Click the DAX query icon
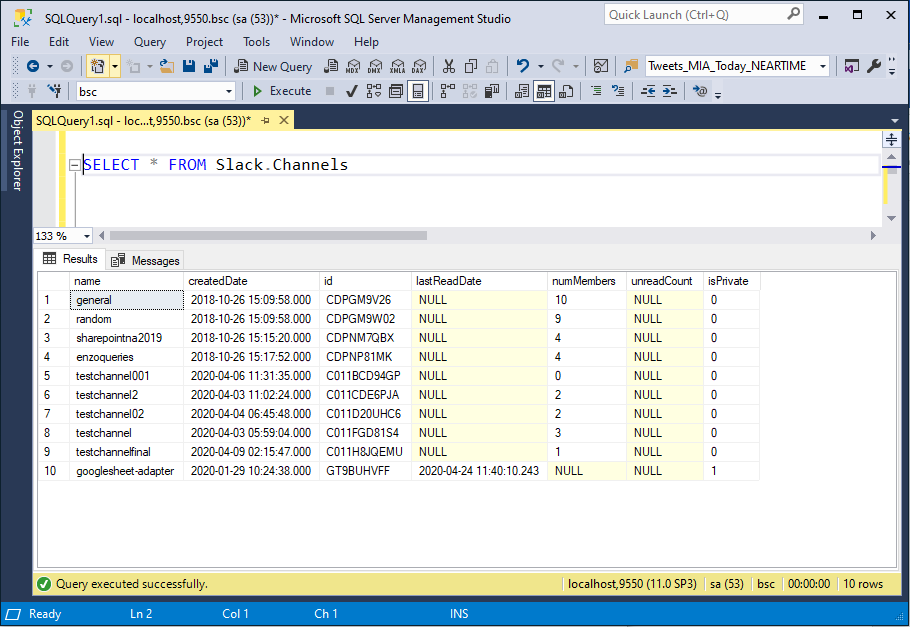Viewport: 910px width, 627px height. coord(418,66)
